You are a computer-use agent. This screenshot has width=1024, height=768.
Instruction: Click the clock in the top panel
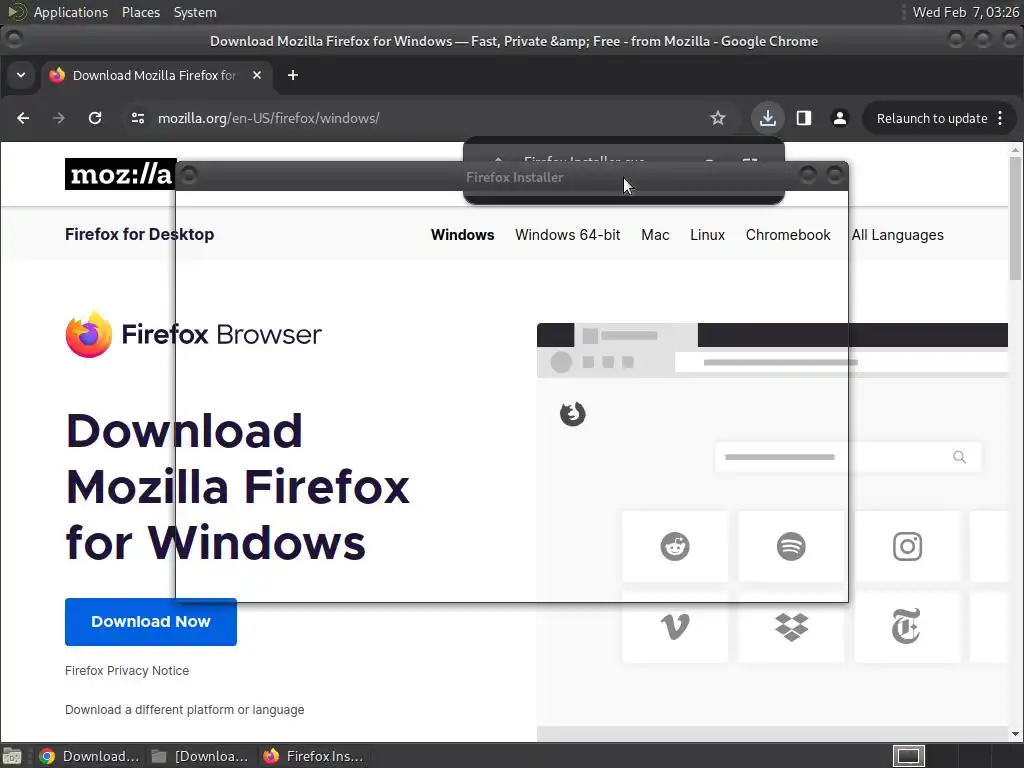point(965,12)
